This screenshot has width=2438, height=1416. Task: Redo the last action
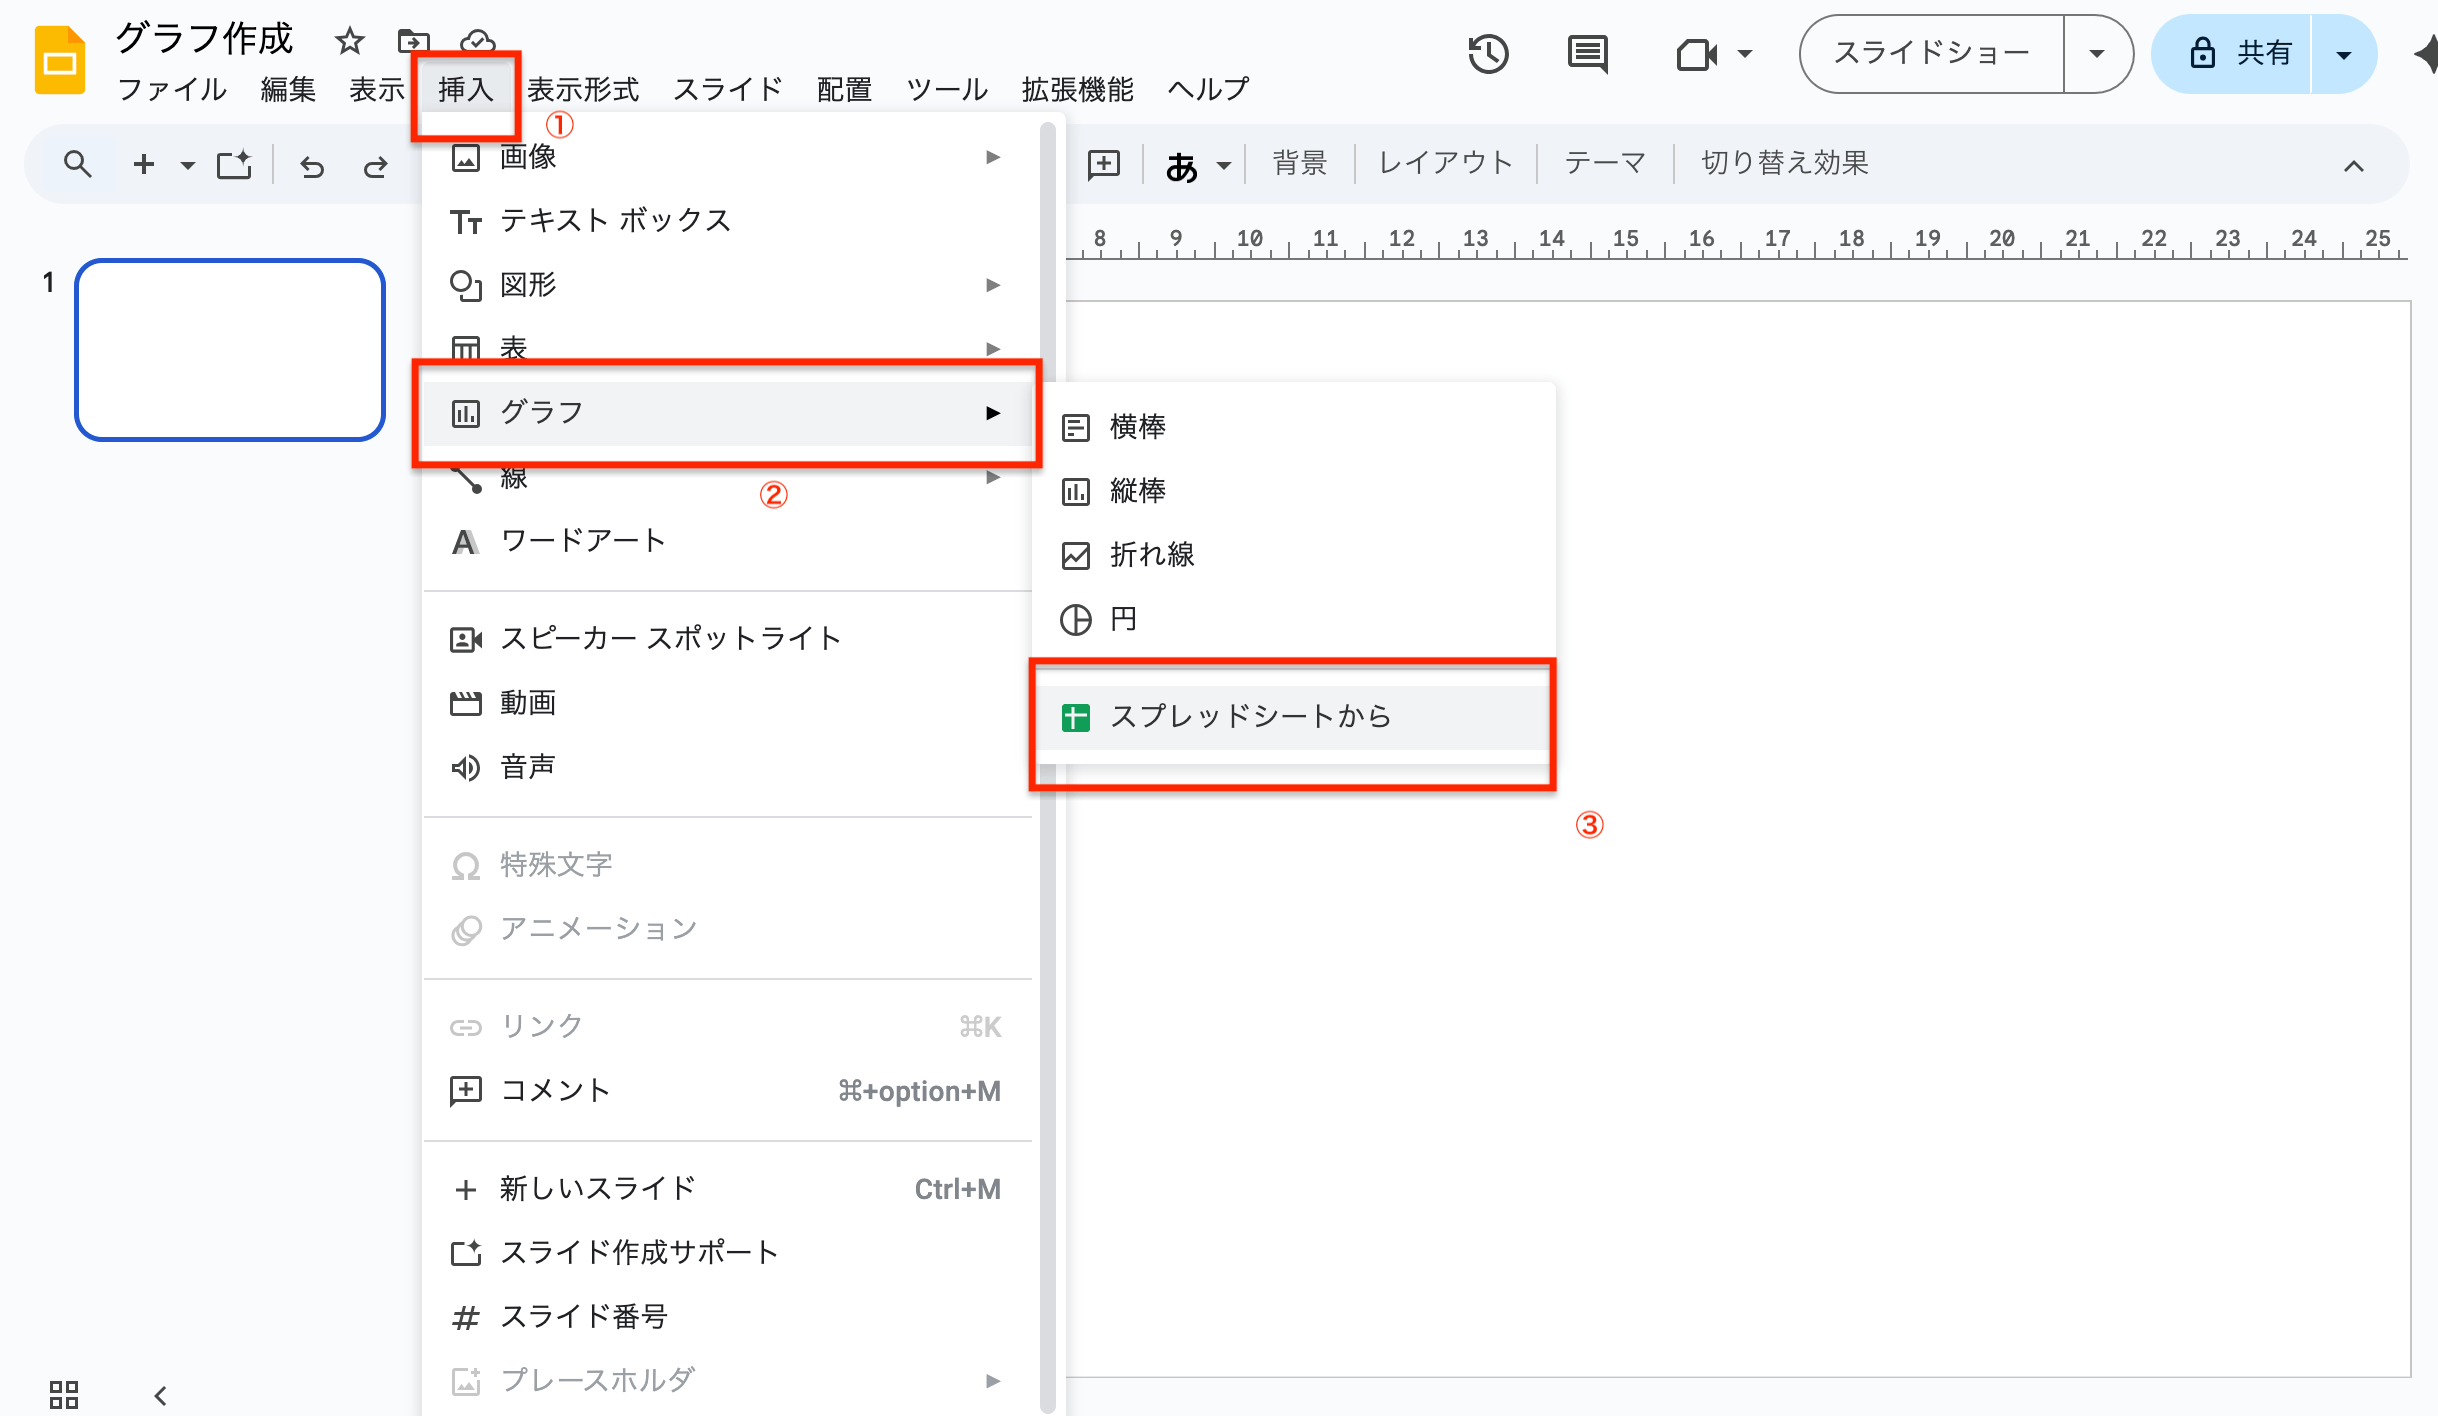(x=377, y=165)
